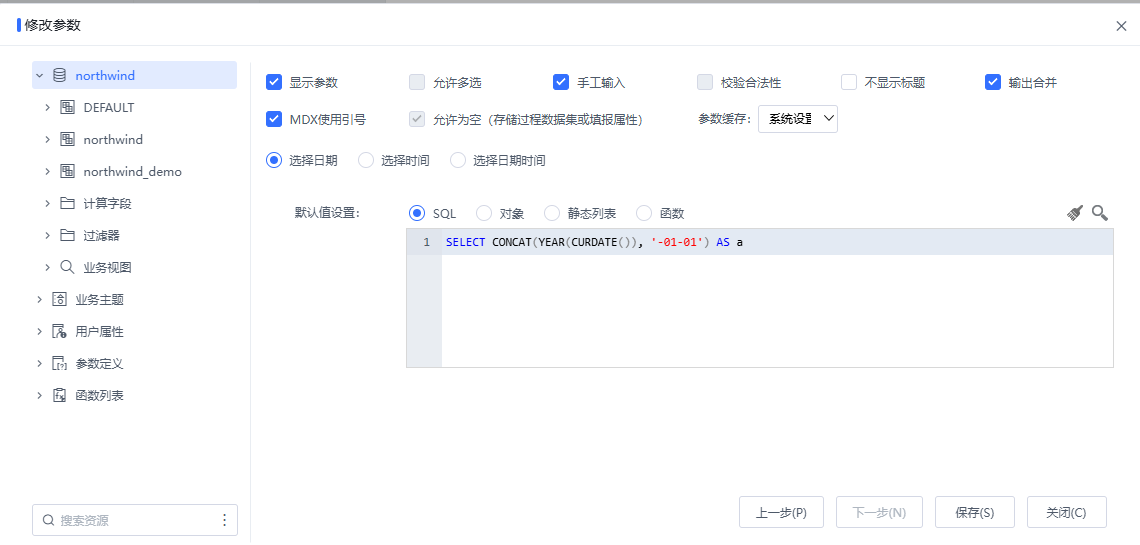Click the 下一步(N) button
This screenshot has width=1140, height=545.
pos(879,512)
